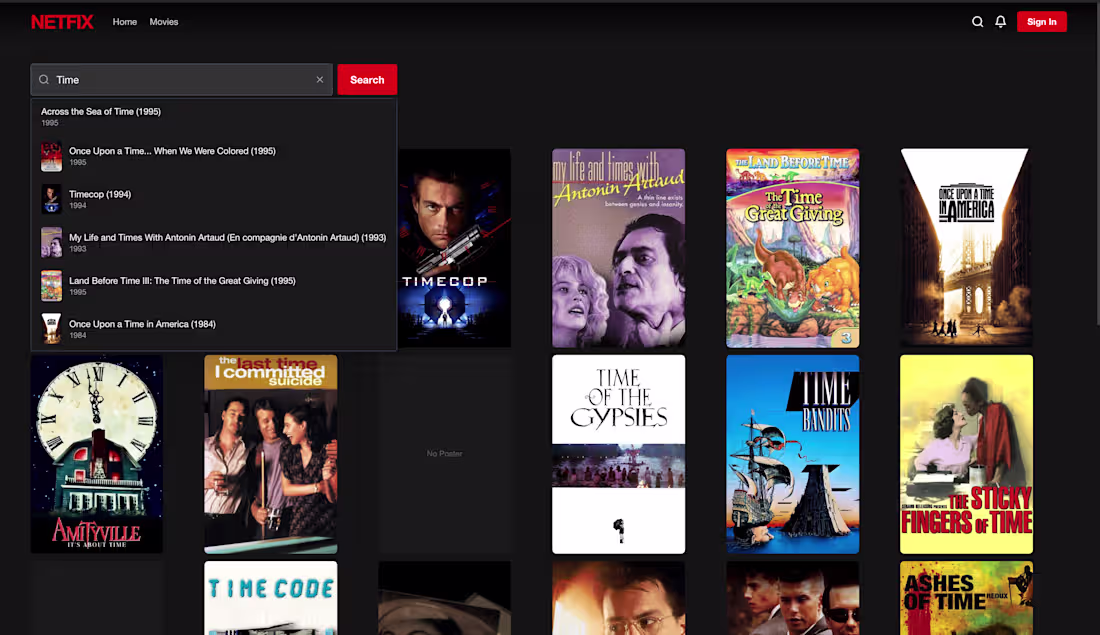
Task: Click the Timecop suggestion thumbnail
Action: click(x=51, y=199)
